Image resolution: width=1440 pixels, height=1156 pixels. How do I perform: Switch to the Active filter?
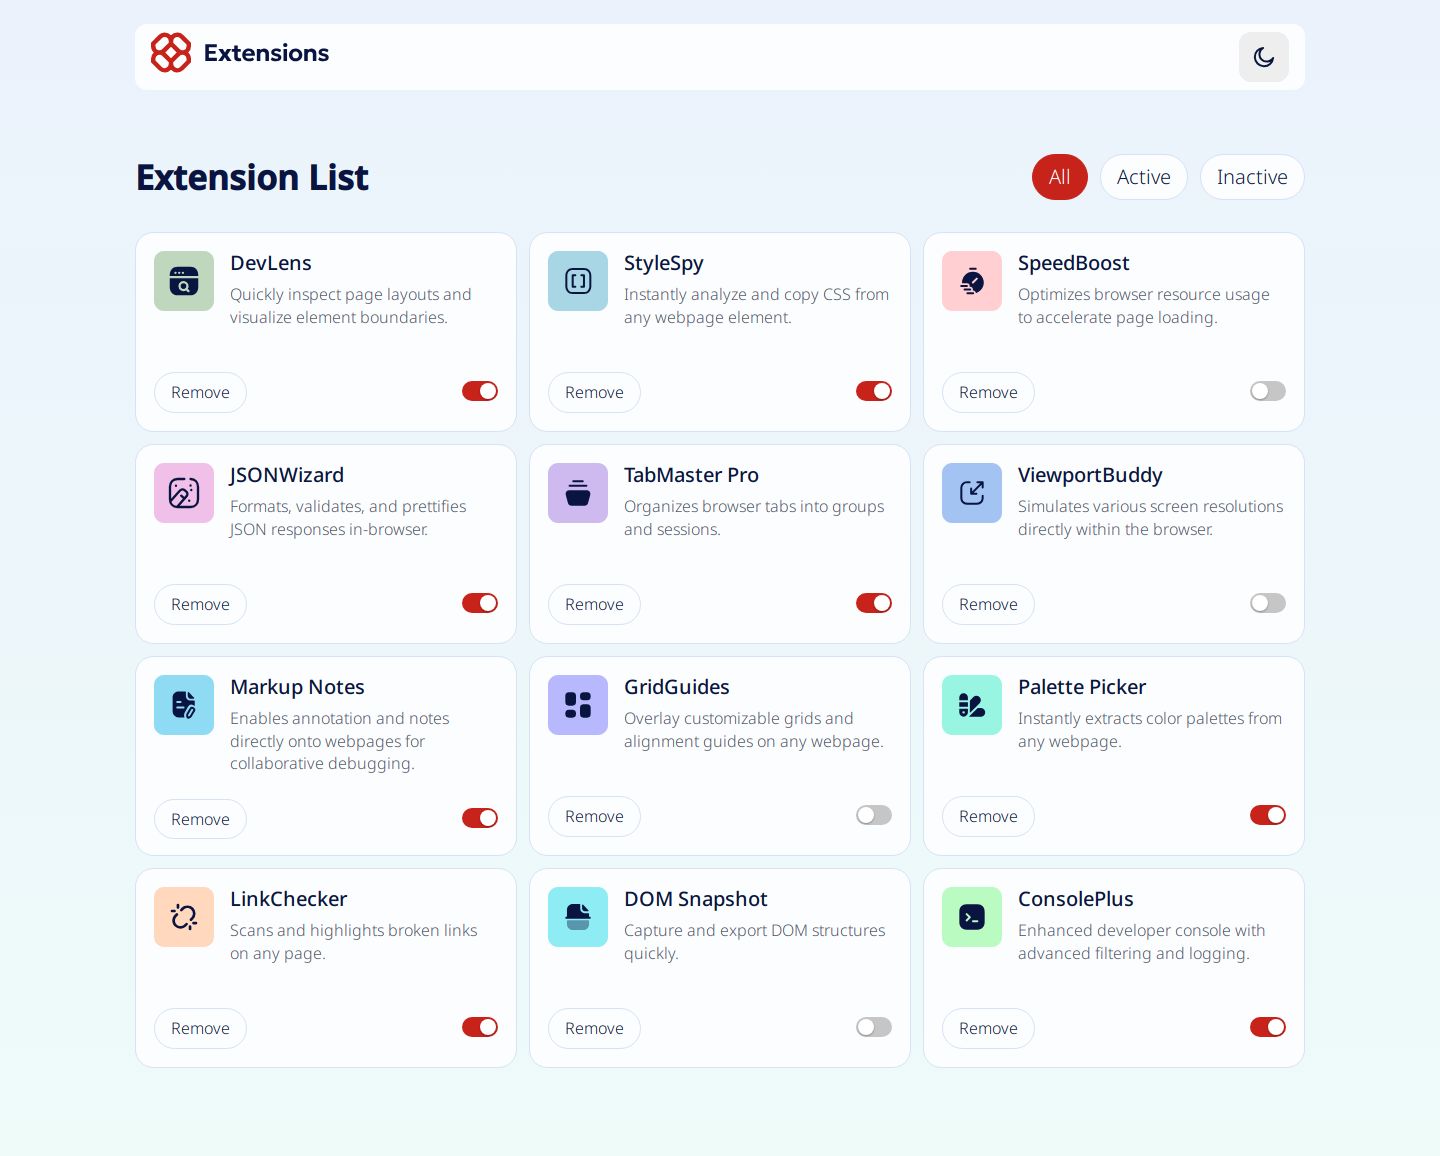pyautogui.click(x=1143, y=177)
